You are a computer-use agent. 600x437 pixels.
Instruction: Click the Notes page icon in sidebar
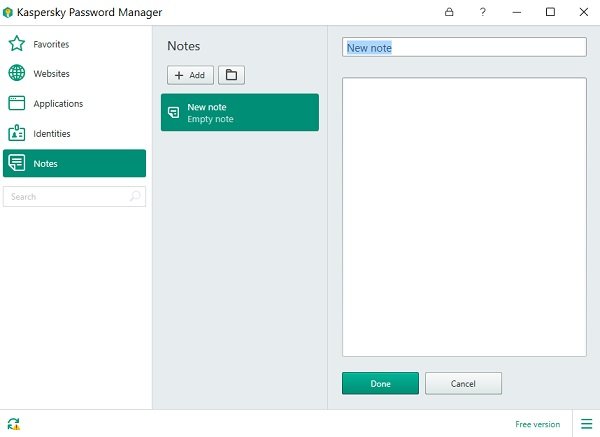click(x=16, y=163)
